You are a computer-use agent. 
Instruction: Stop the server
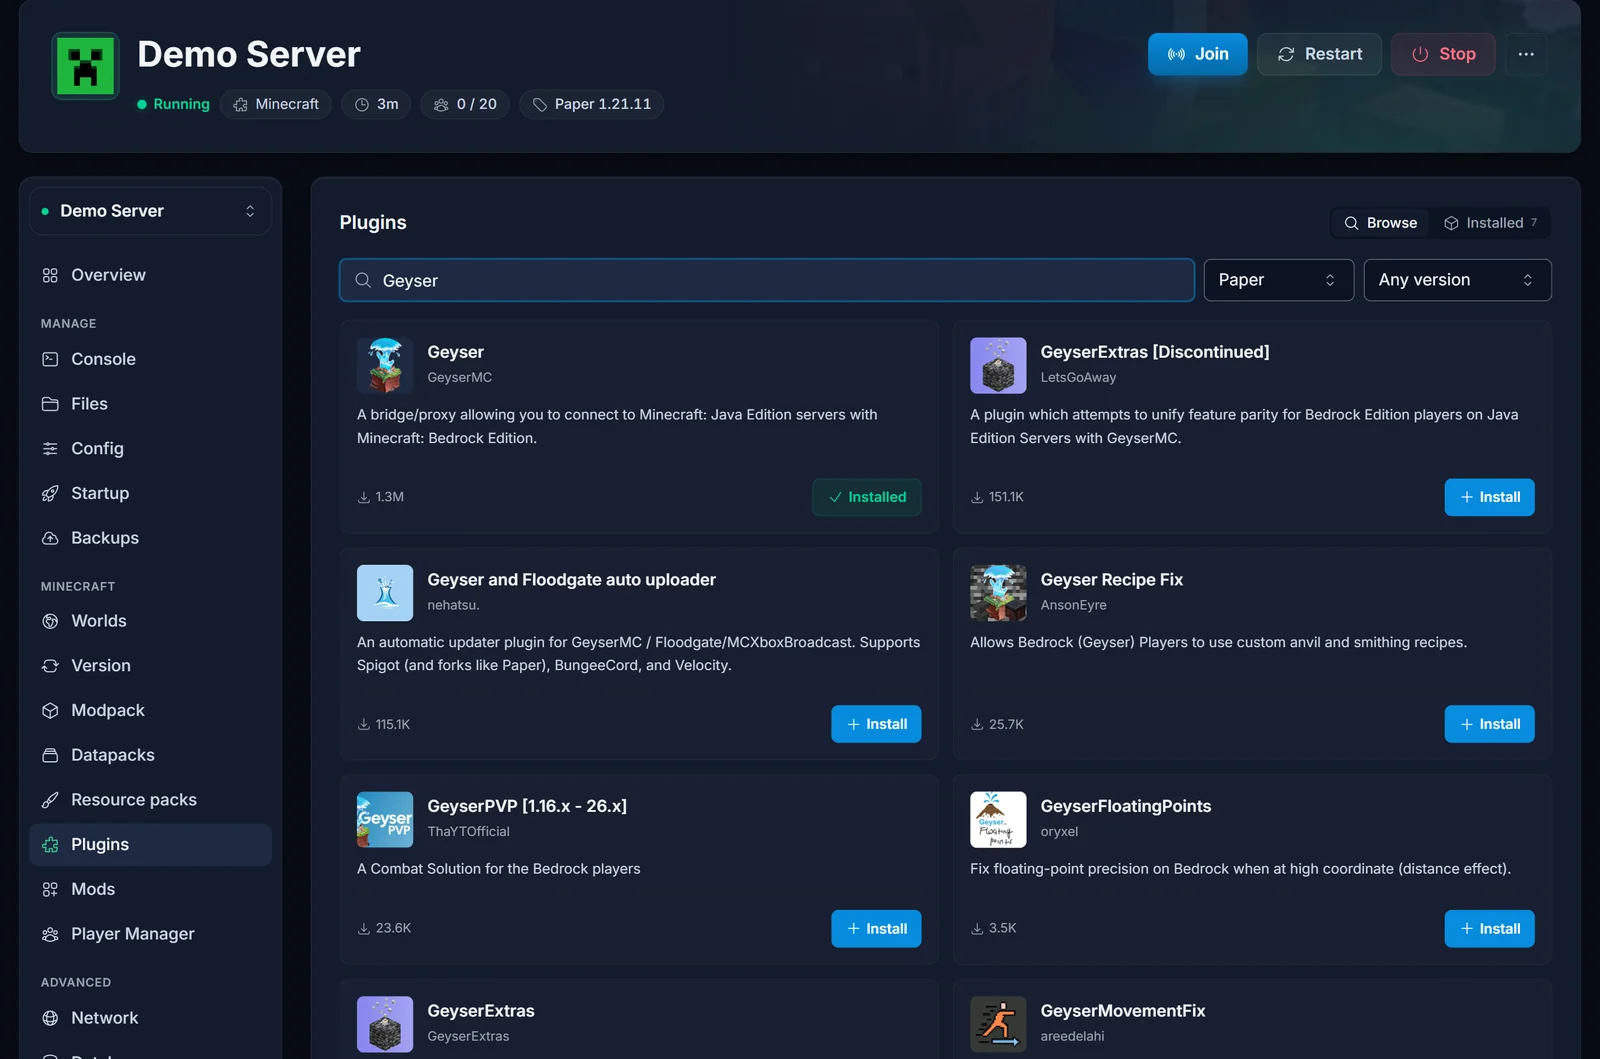[x=1443, y=54]
